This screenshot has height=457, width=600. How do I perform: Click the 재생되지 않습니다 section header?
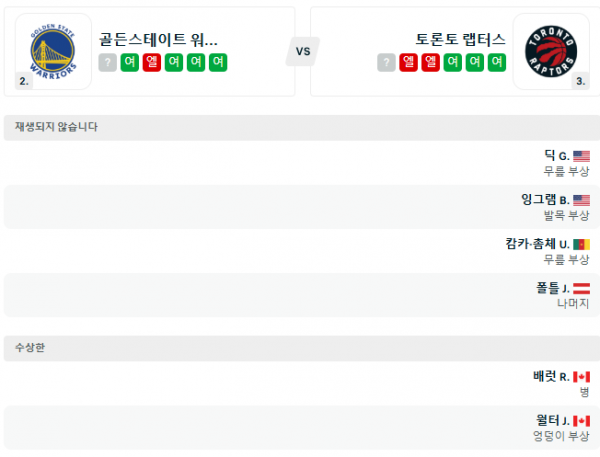coord(56,127)
